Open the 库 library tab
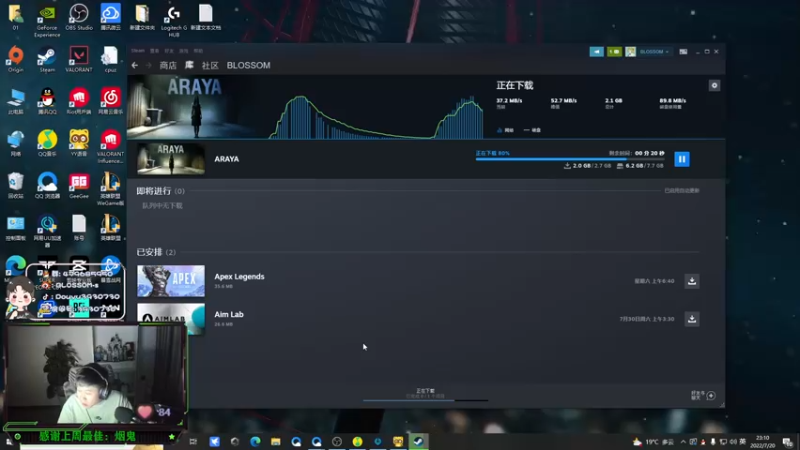Screen dimensions: 800x450 point(189,65)
